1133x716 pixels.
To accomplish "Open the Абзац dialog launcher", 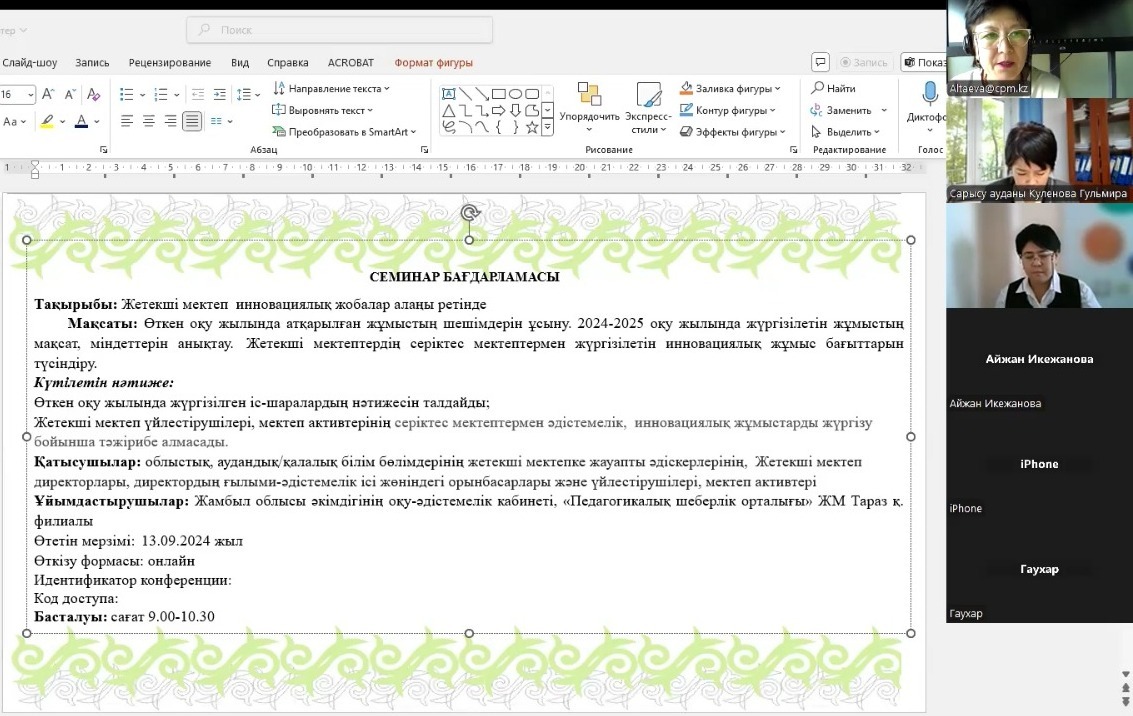I will [424, 150].
